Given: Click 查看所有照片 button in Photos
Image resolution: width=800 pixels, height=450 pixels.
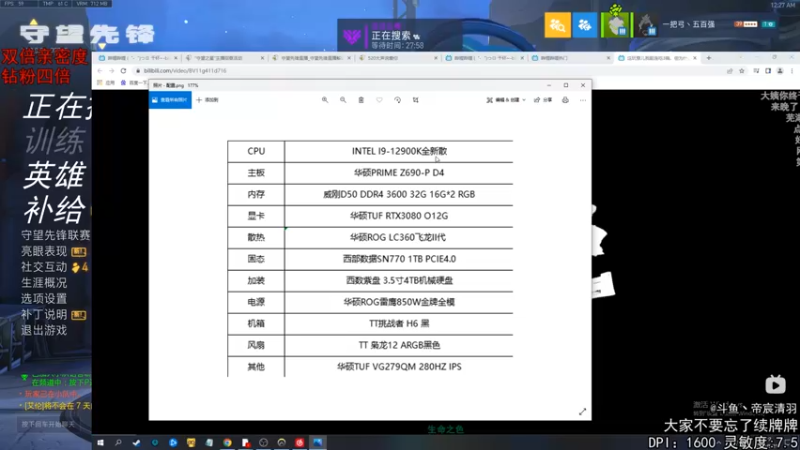Looking at the screenshot, I should click(170, 100).
